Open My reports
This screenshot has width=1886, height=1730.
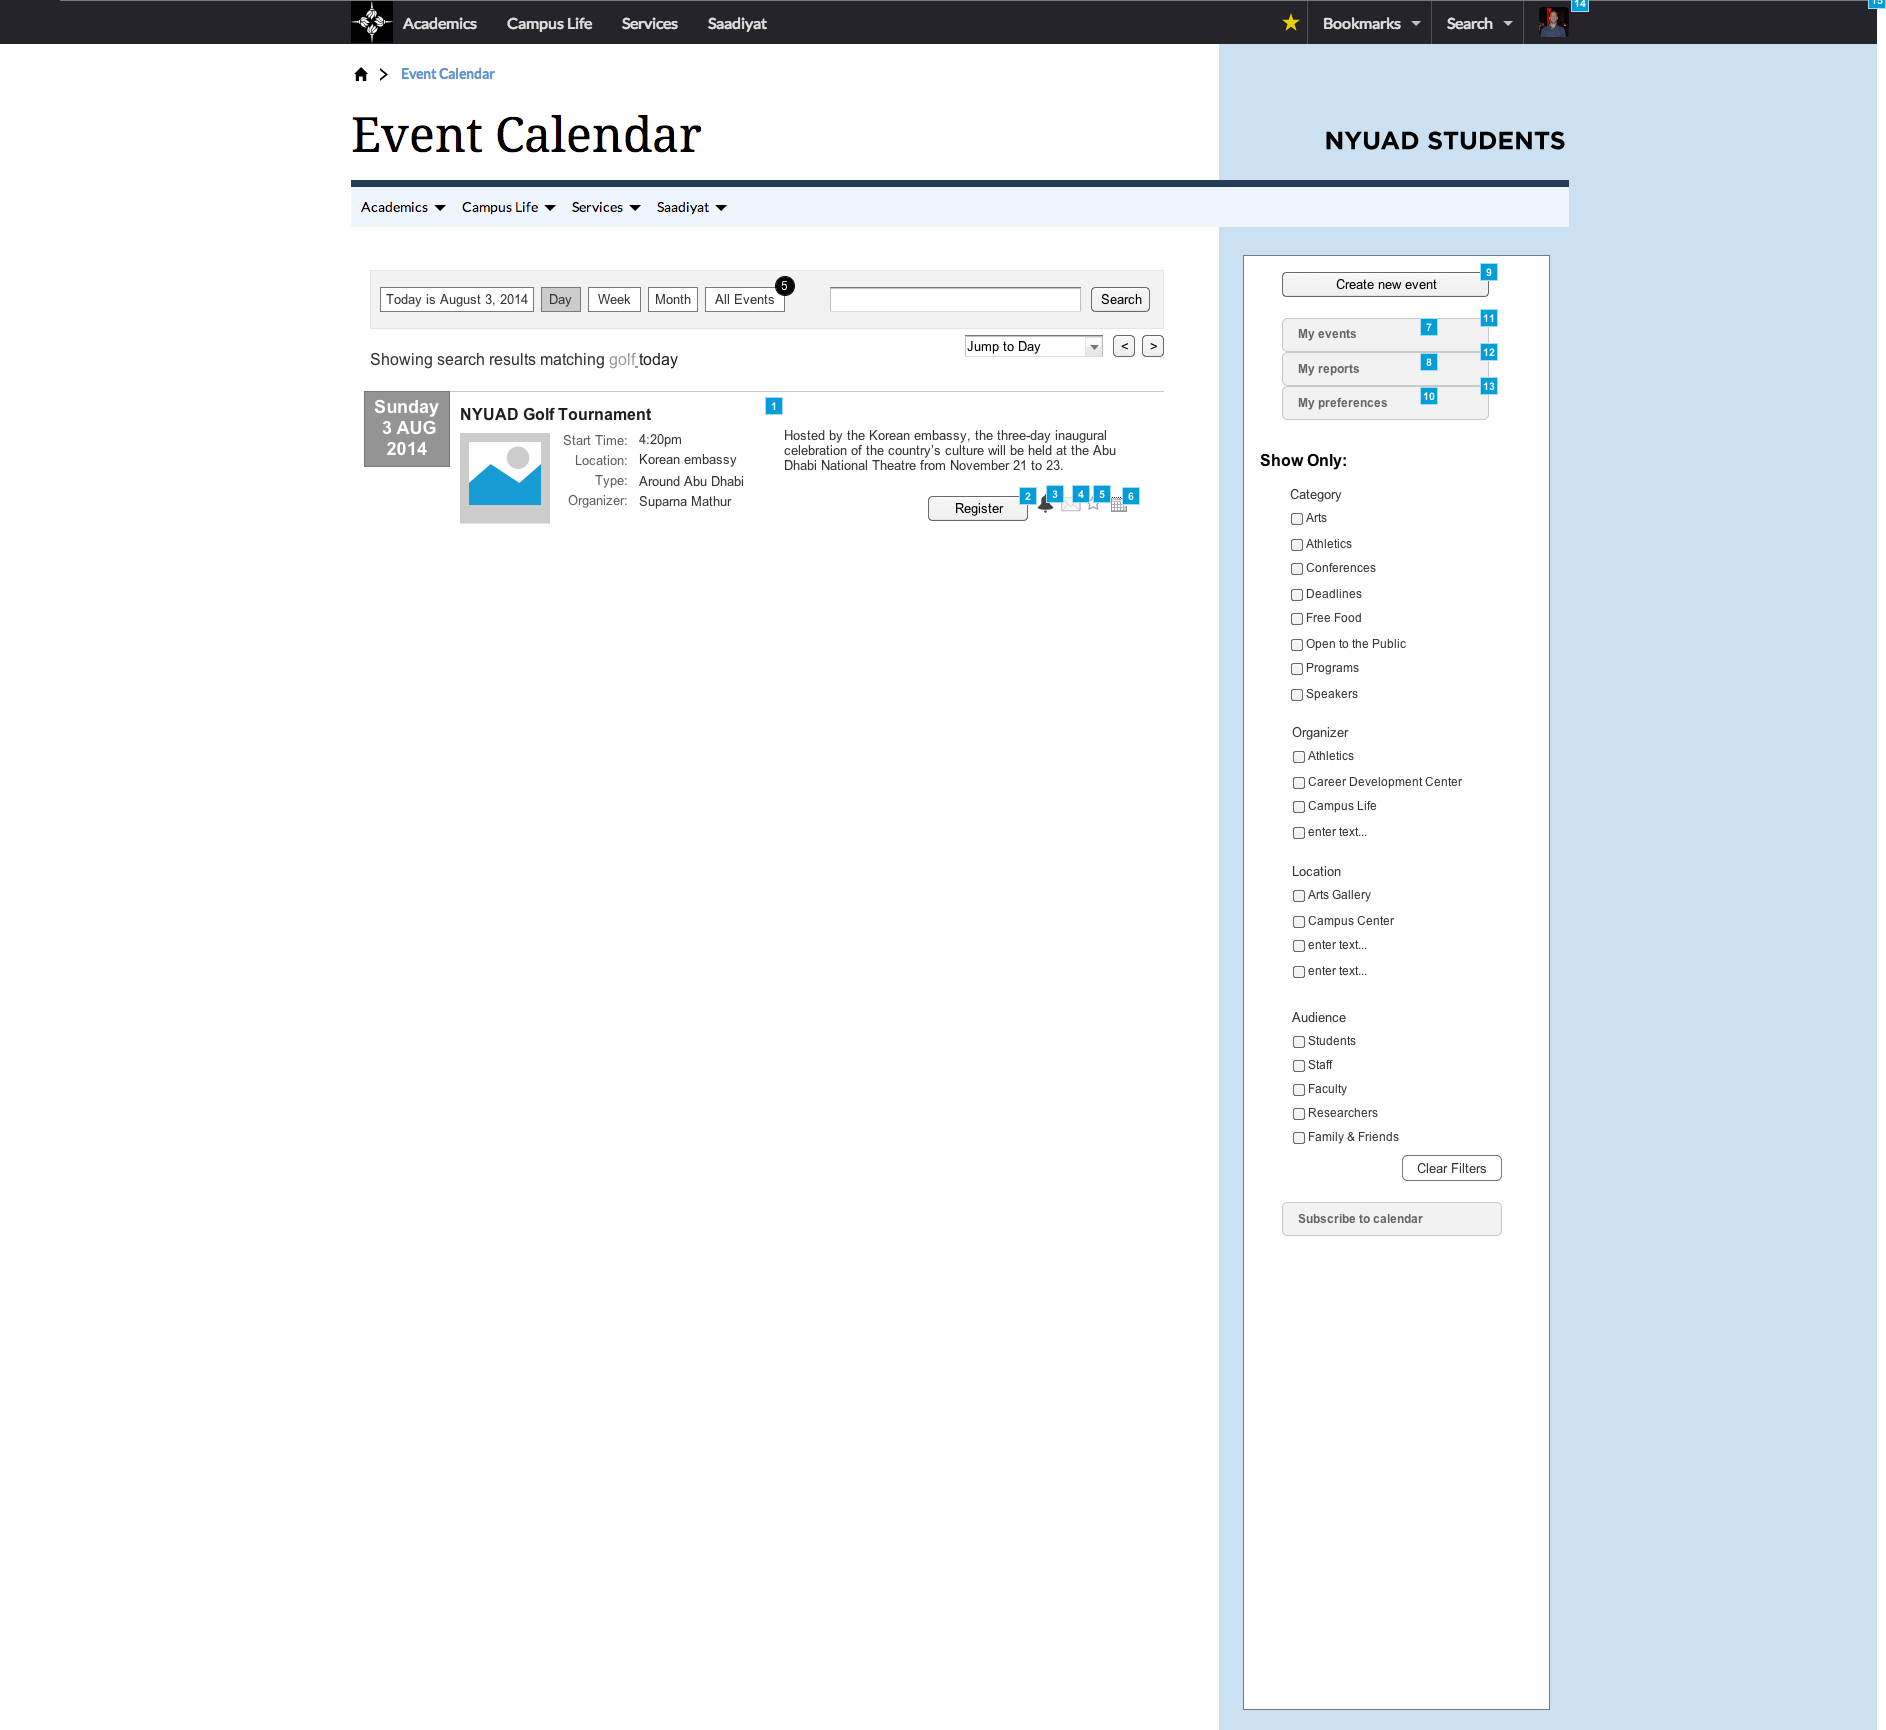coord(1385,369)
